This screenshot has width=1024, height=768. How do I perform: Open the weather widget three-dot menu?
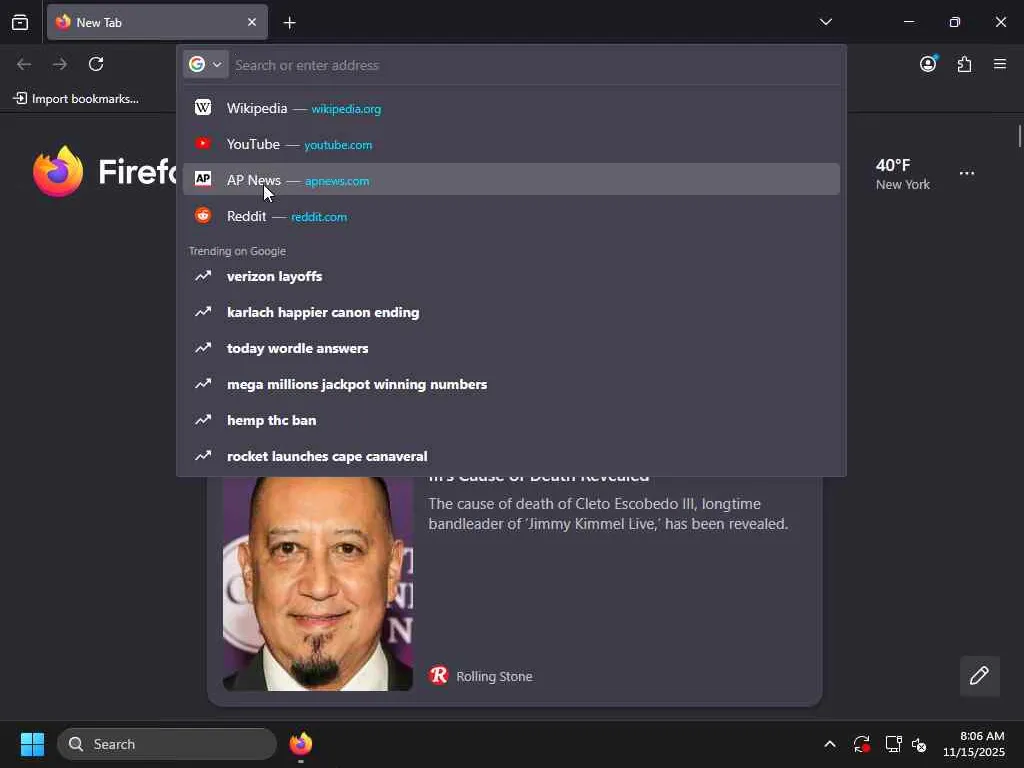(967, 173)
